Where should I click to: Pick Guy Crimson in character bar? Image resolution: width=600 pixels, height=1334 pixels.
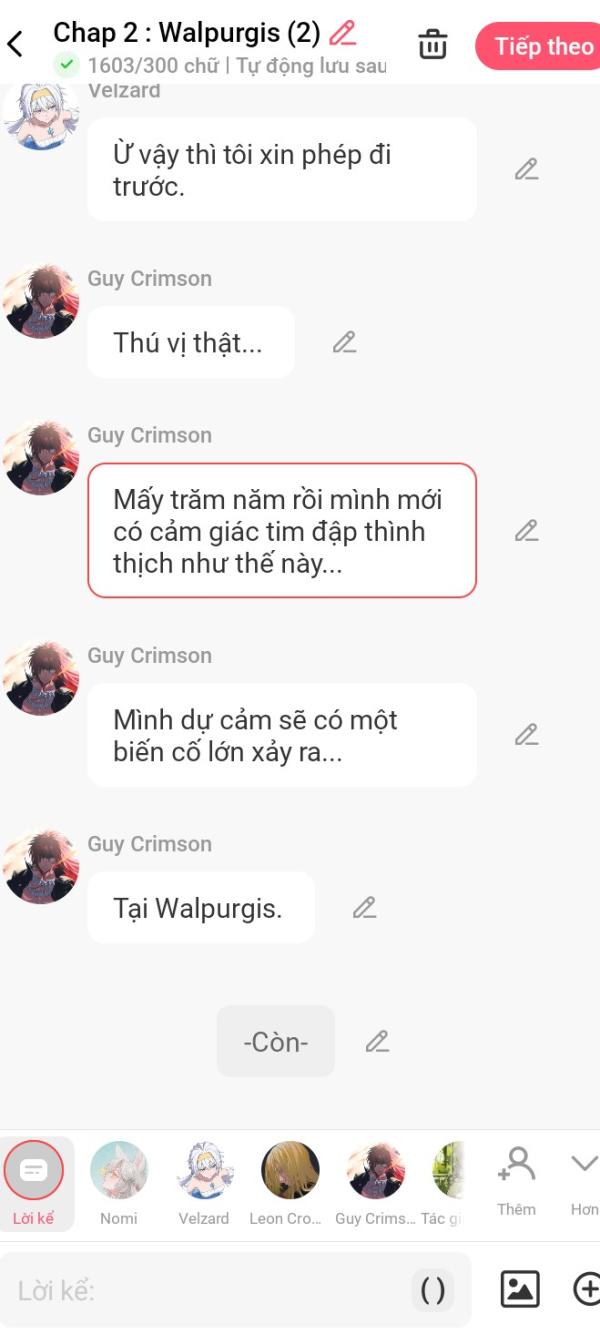tap(376, 1184)
